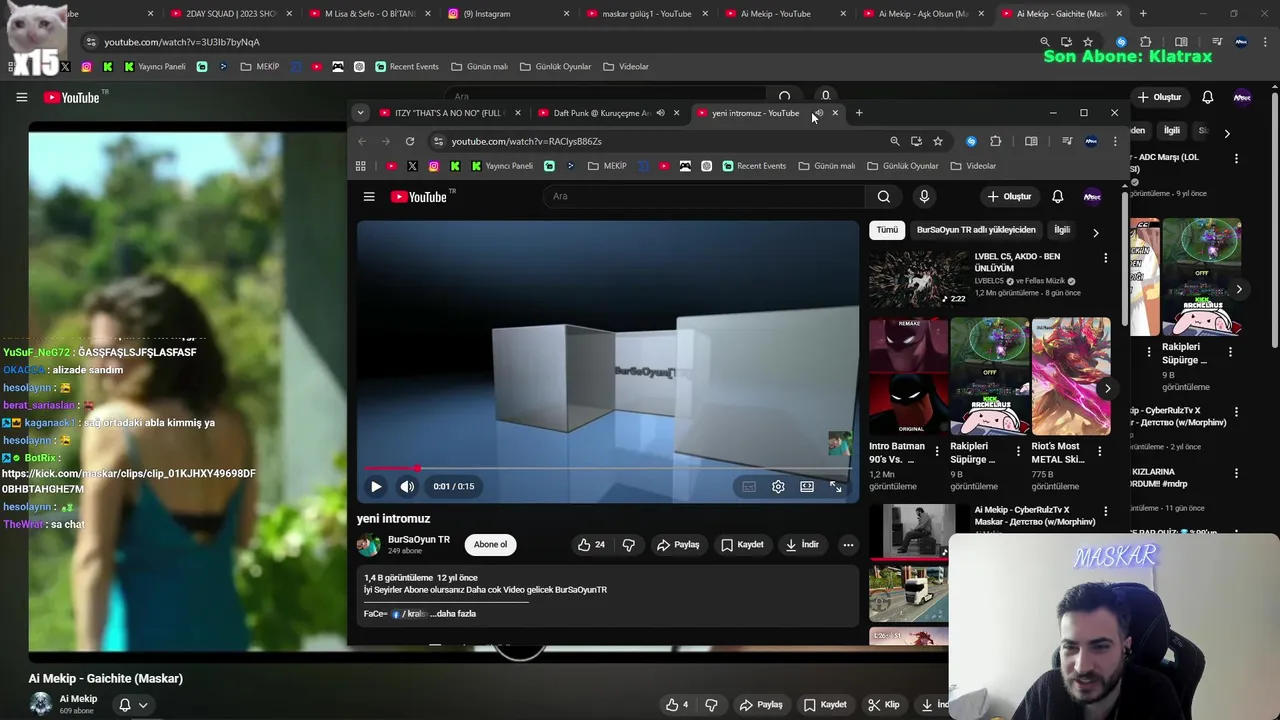Enter fullscreen in front video player
Viewport: 1280px width, 720px height.
coord(836,487)
